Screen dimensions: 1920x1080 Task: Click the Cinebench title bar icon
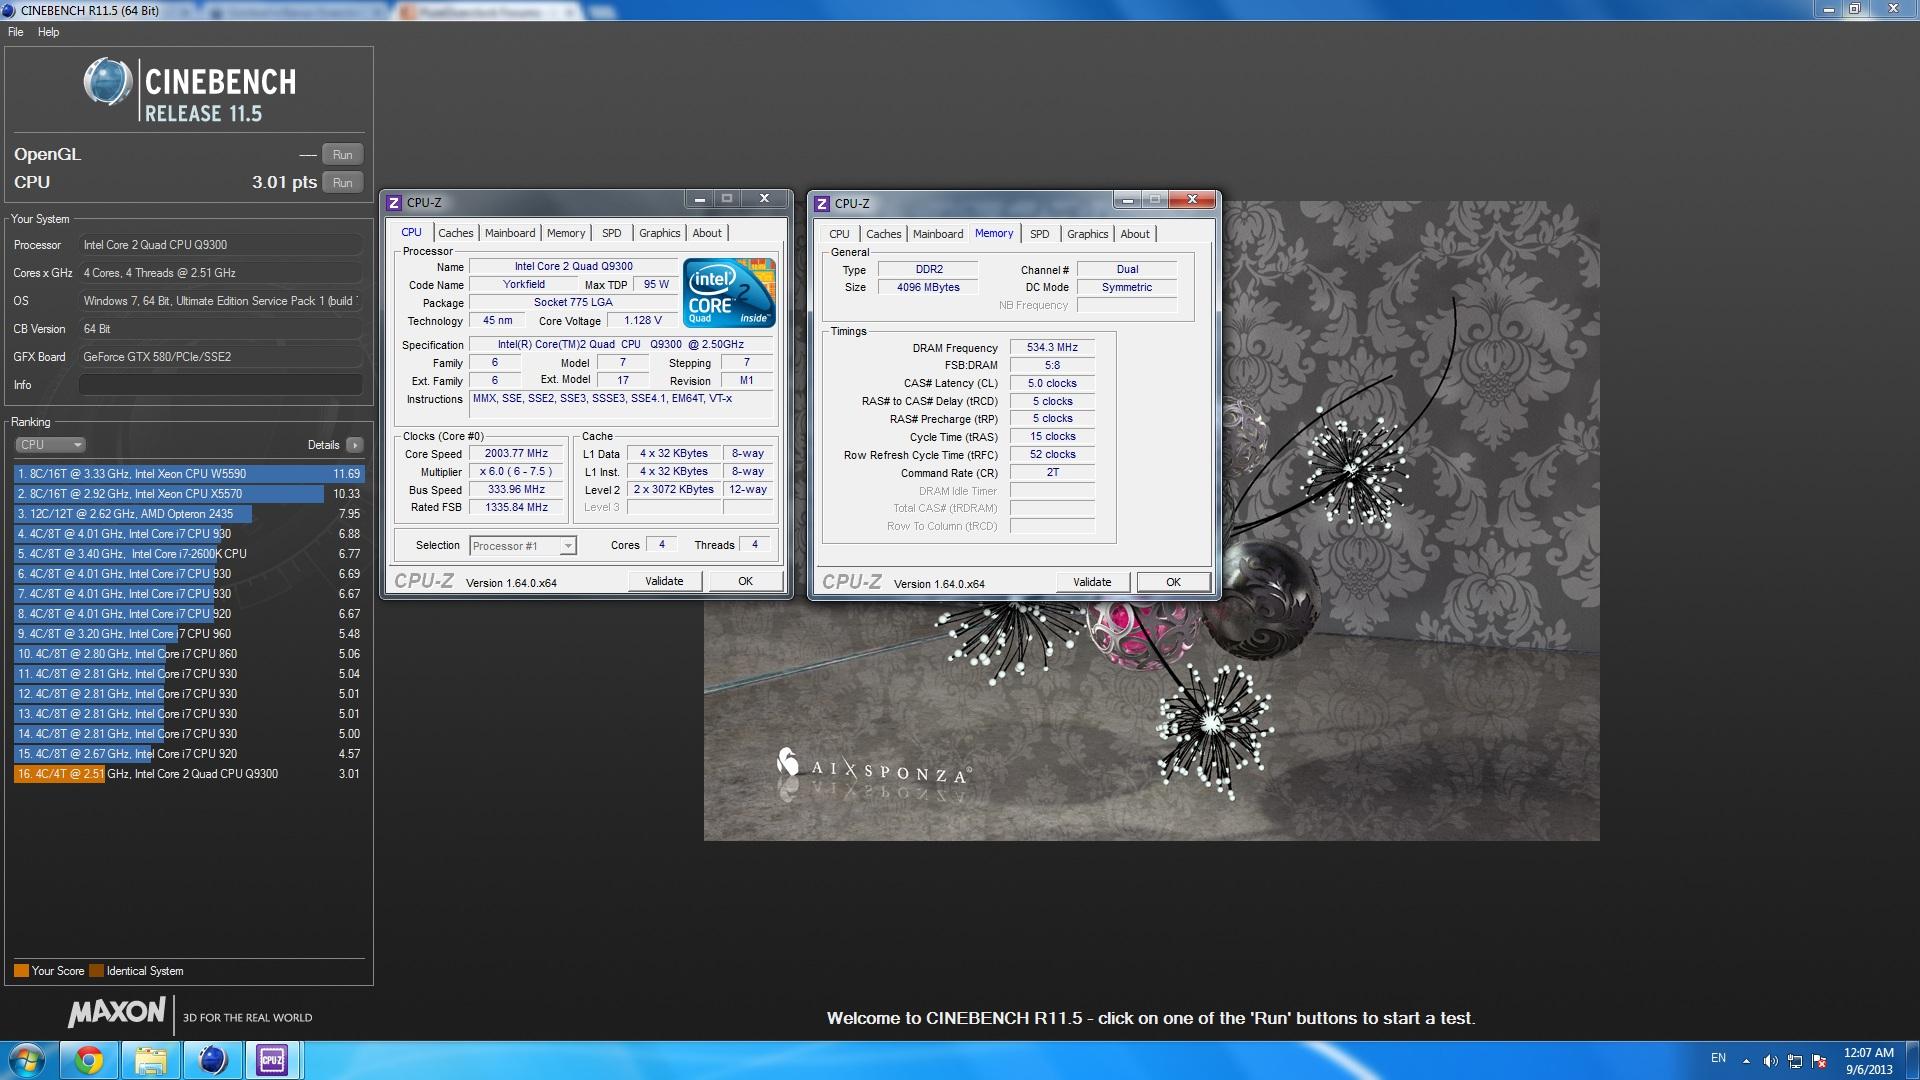tap(10, 10)
